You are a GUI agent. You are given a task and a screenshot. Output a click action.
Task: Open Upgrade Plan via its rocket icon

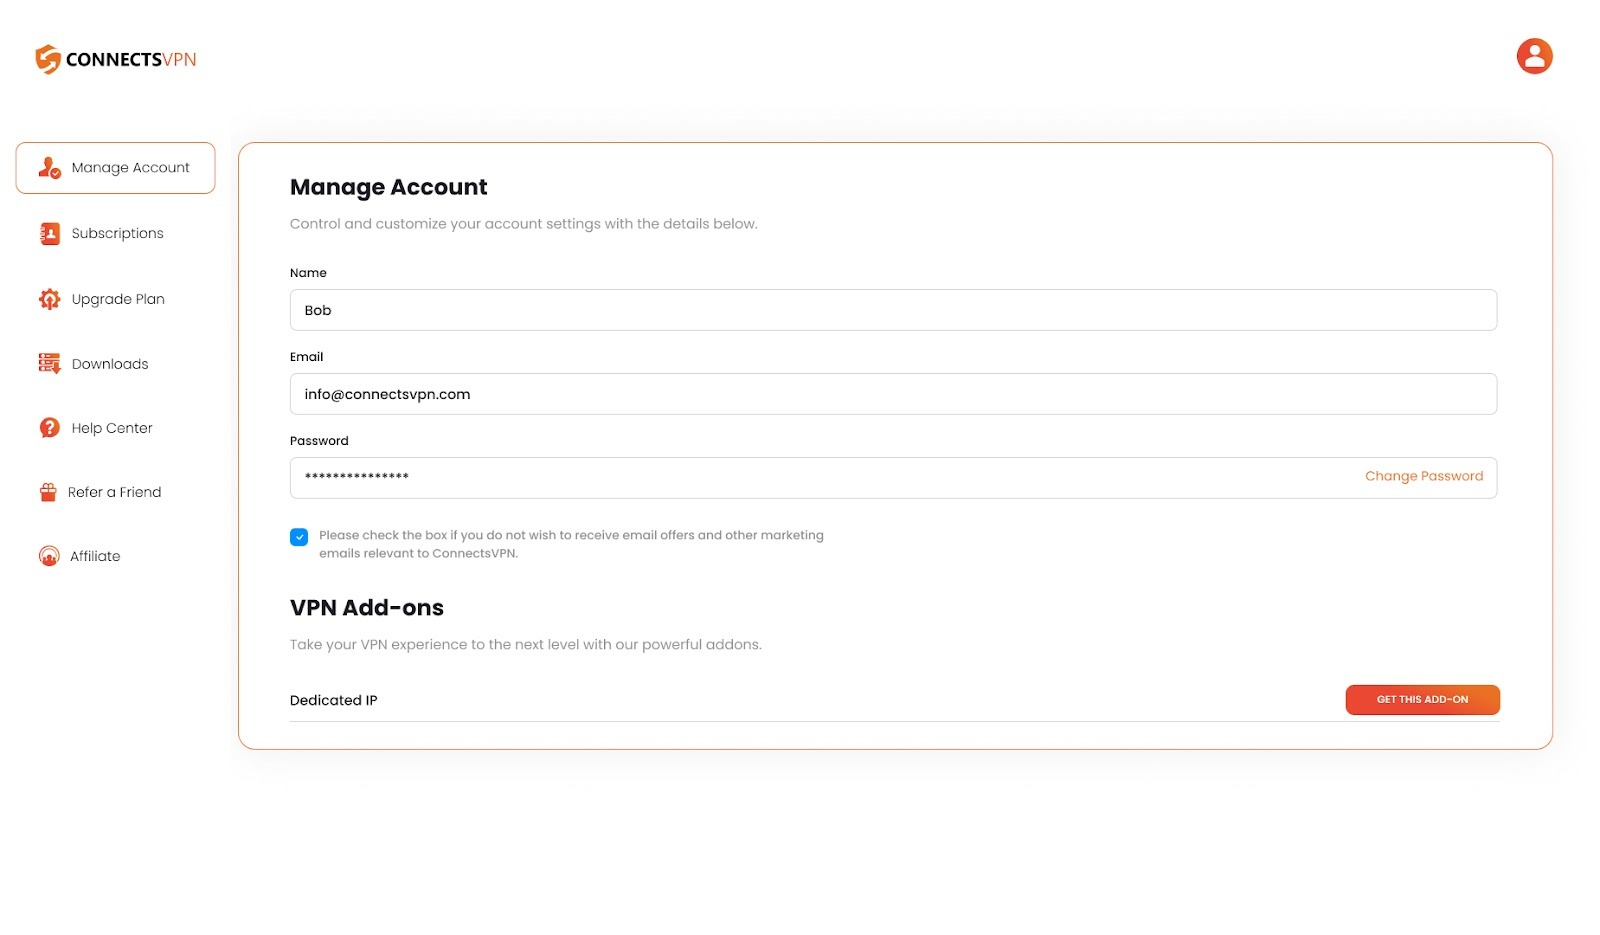click(47, 298)
